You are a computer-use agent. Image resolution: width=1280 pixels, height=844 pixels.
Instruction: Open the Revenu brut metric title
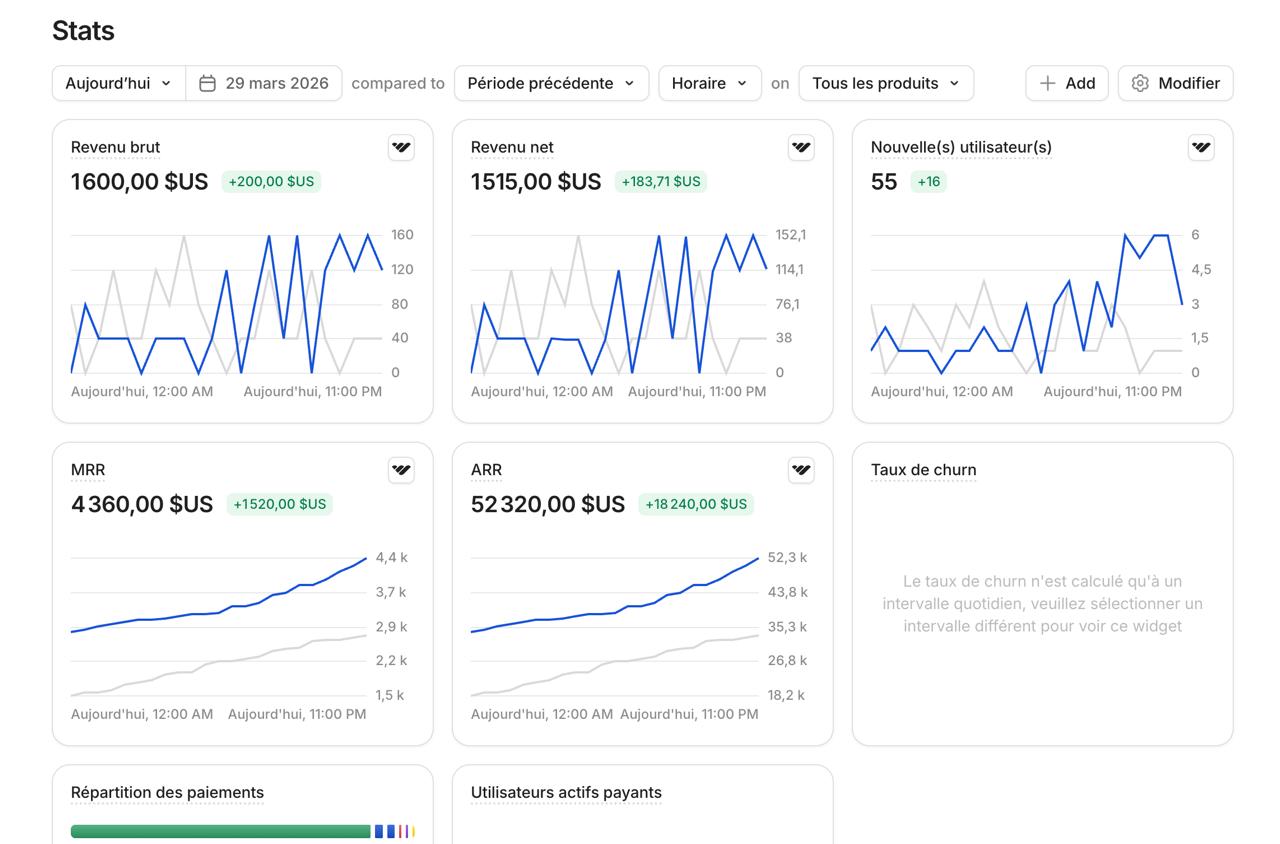tap(115, 148)
